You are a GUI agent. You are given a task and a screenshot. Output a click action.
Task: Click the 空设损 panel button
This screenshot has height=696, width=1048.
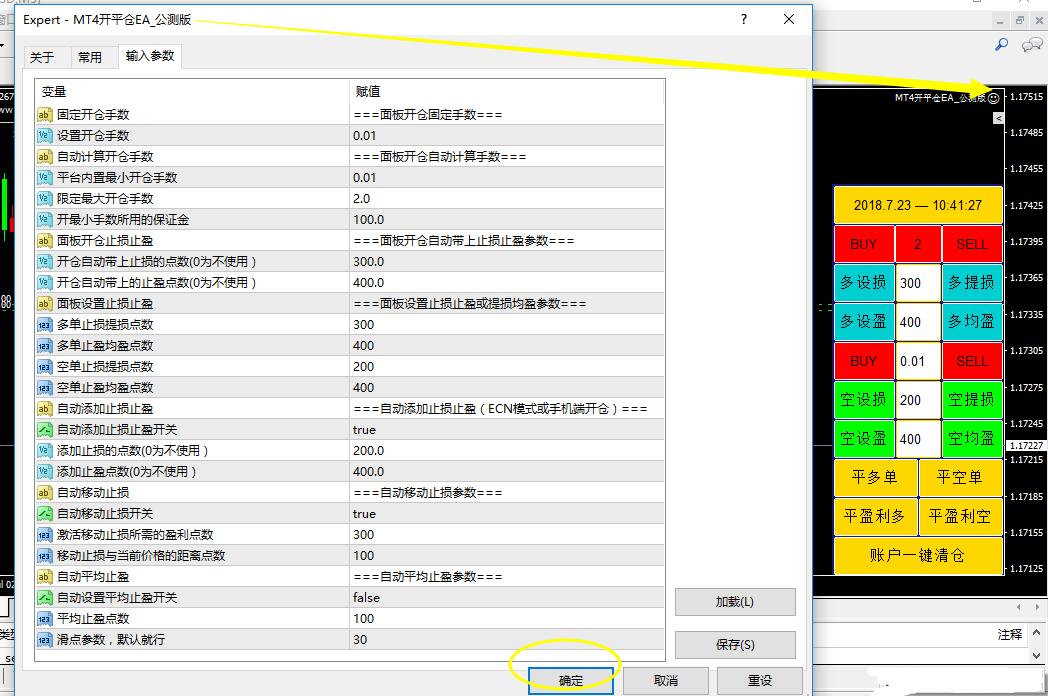(864, 400)
